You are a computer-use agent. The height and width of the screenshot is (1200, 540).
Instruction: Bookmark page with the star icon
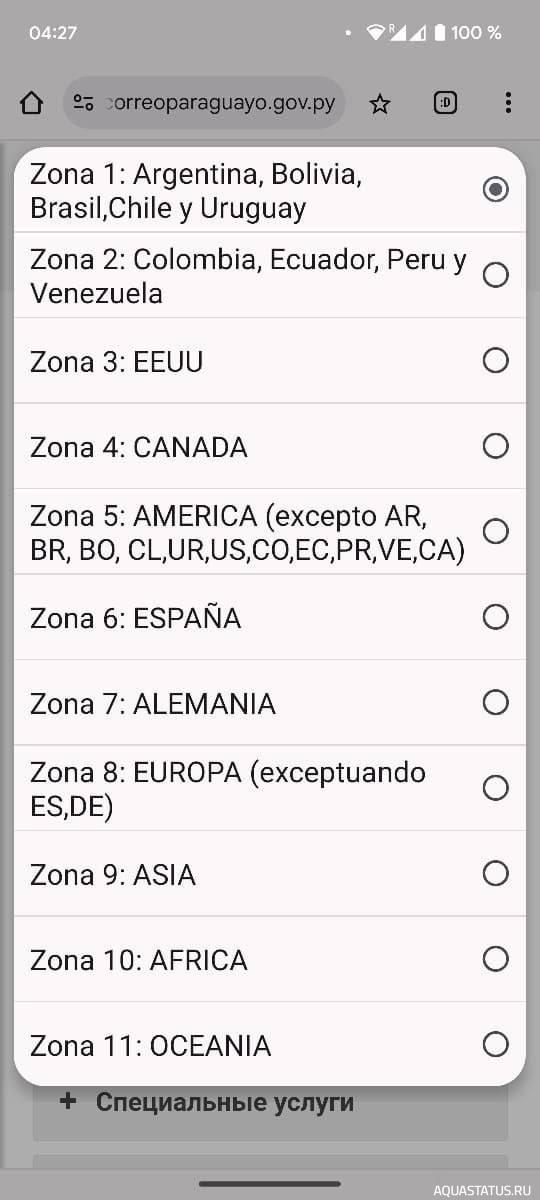point(380,103)
